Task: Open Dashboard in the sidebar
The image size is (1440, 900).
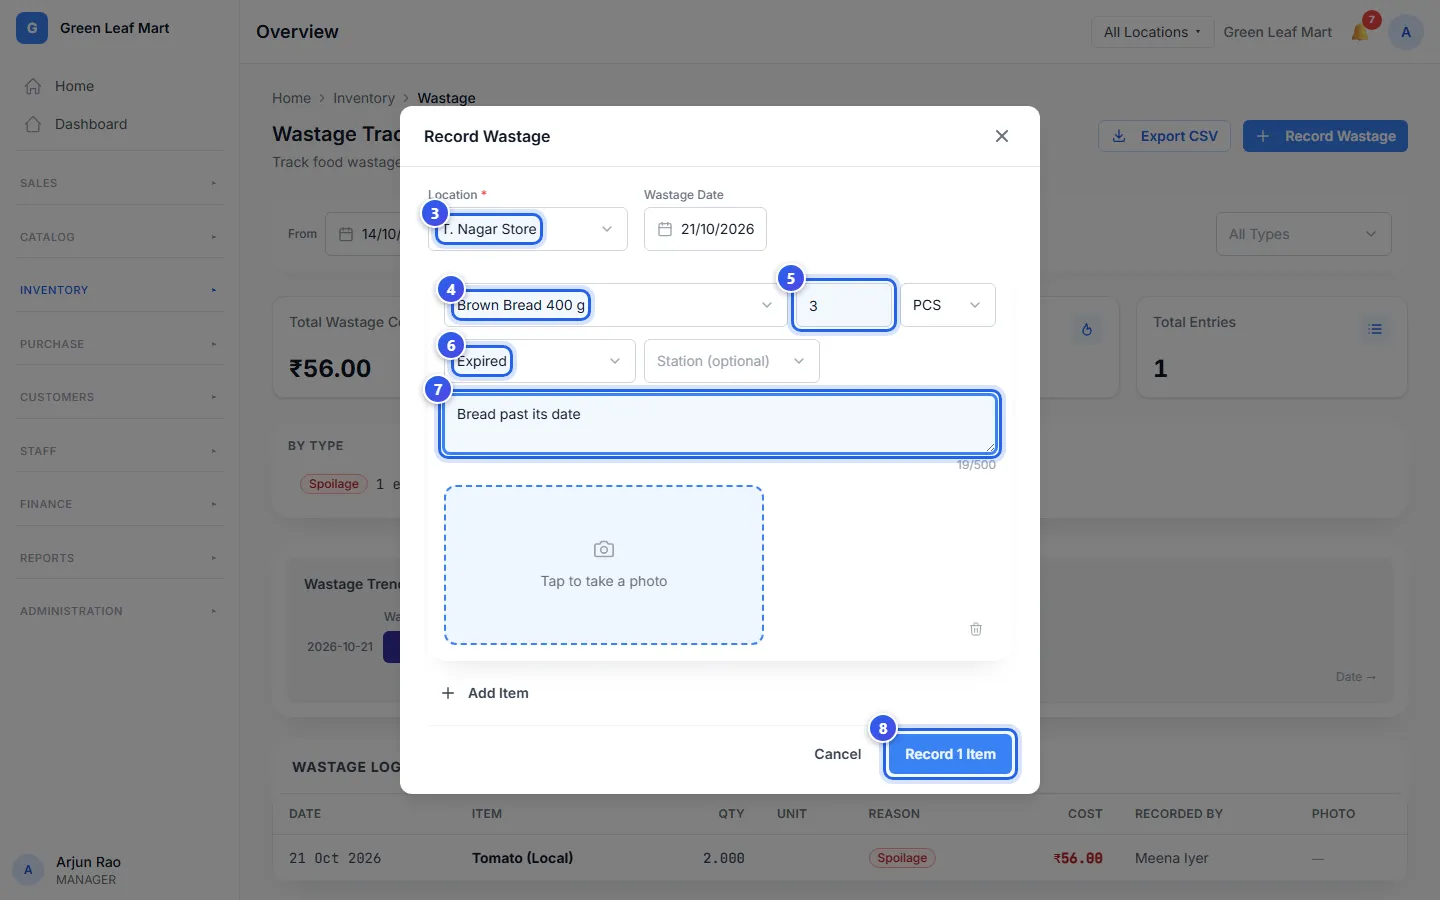Action: click(x=120, y=124)
